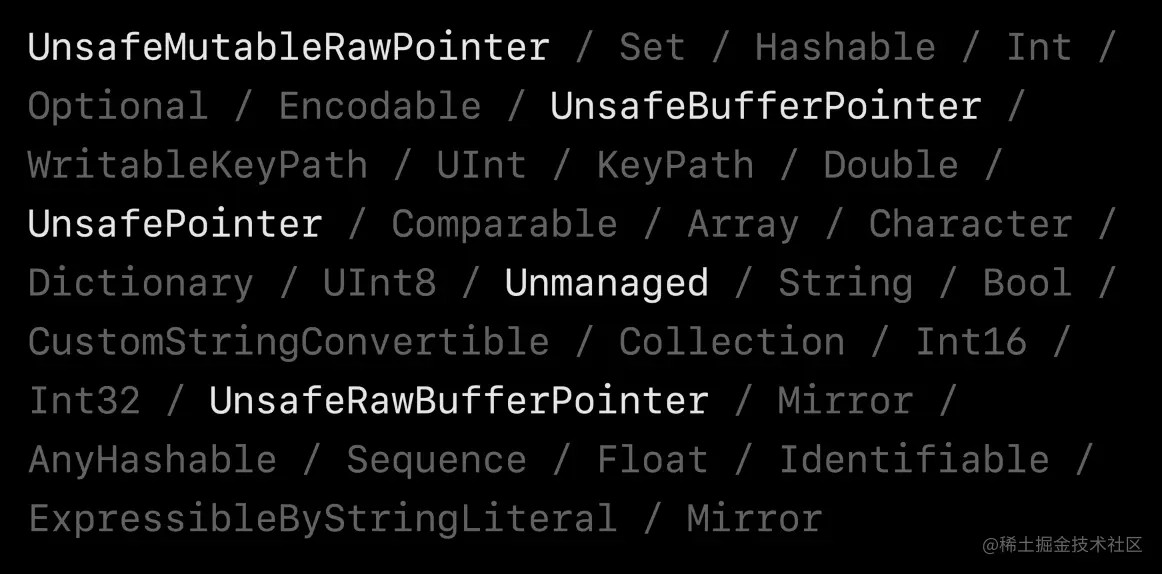The width and height of the screenshot is (1162, 574).
Task: Click the Dictionary text
Action: click(x=141, y=284)
